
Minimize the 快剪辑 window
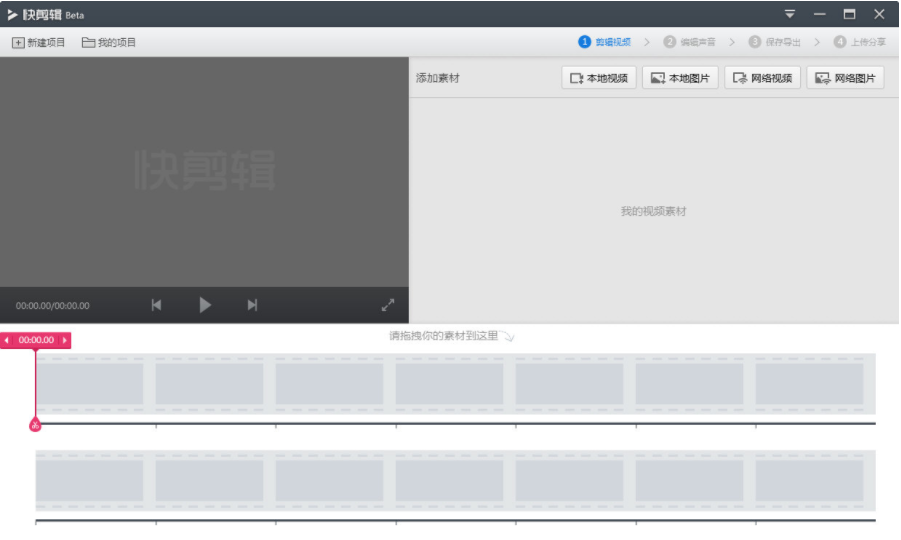click(819, 14)
